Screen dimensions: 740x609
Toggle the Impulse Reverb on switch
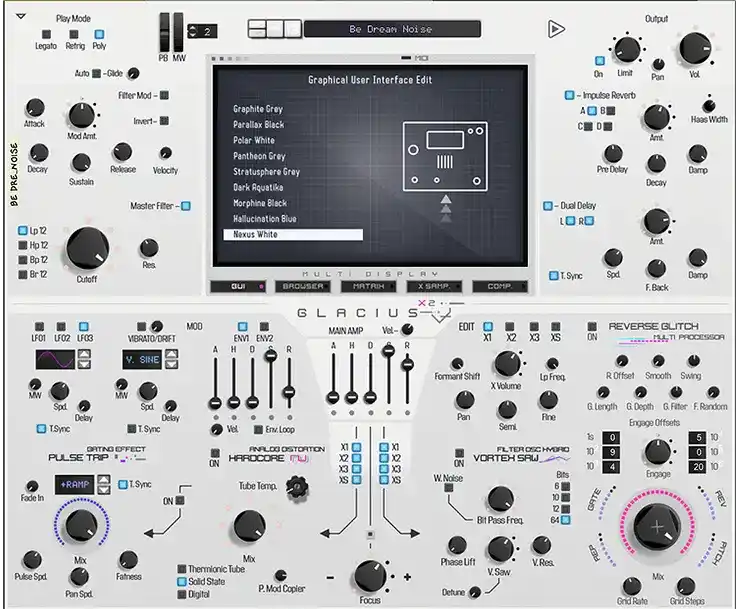[x=569, y=95]
